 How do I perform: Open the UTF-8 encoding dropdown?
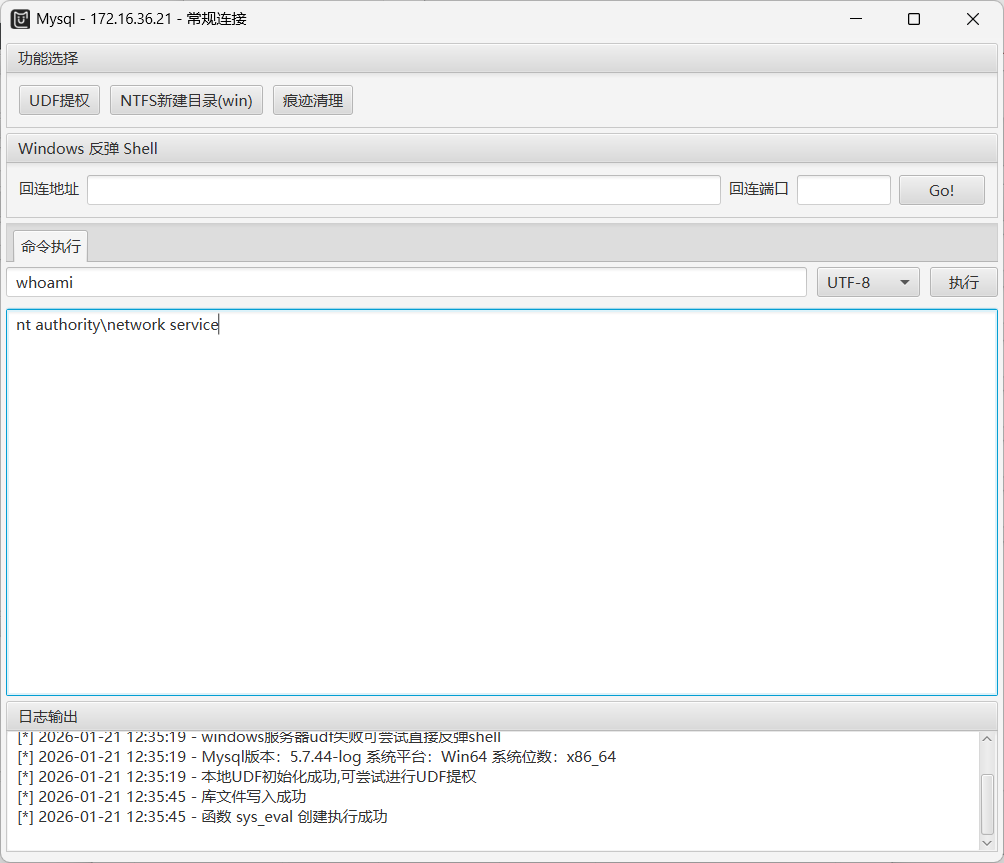pyautogui.click(x=868, y=282)
